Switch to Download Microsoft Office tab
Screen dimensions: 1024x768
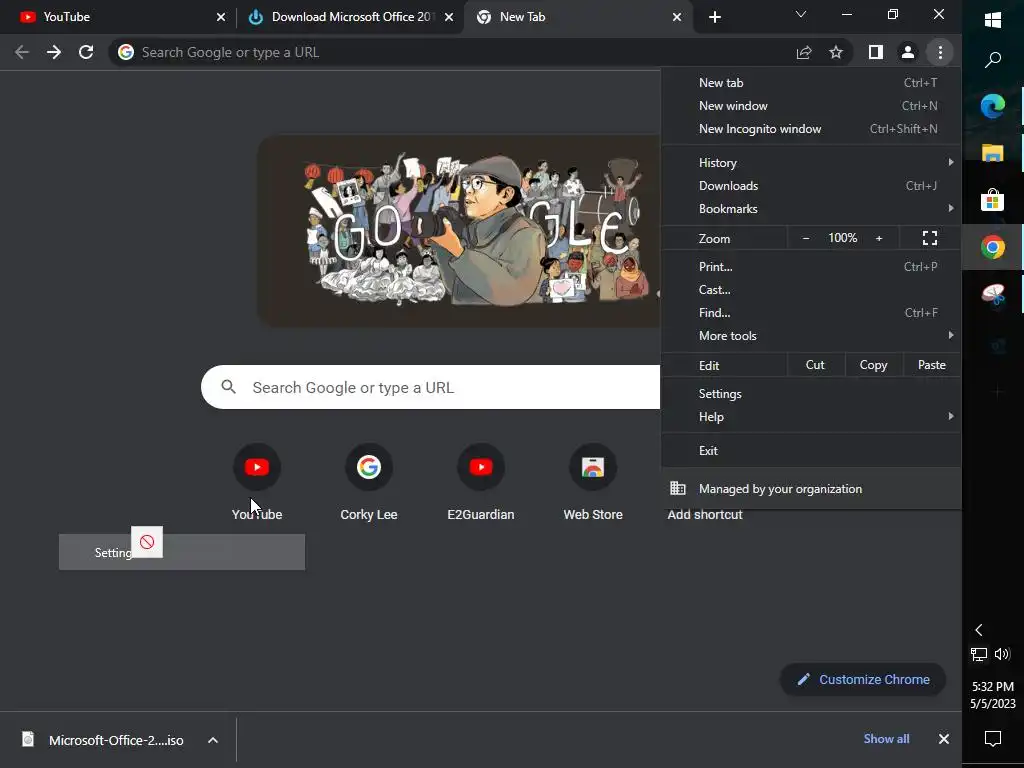tap(349, 17)
